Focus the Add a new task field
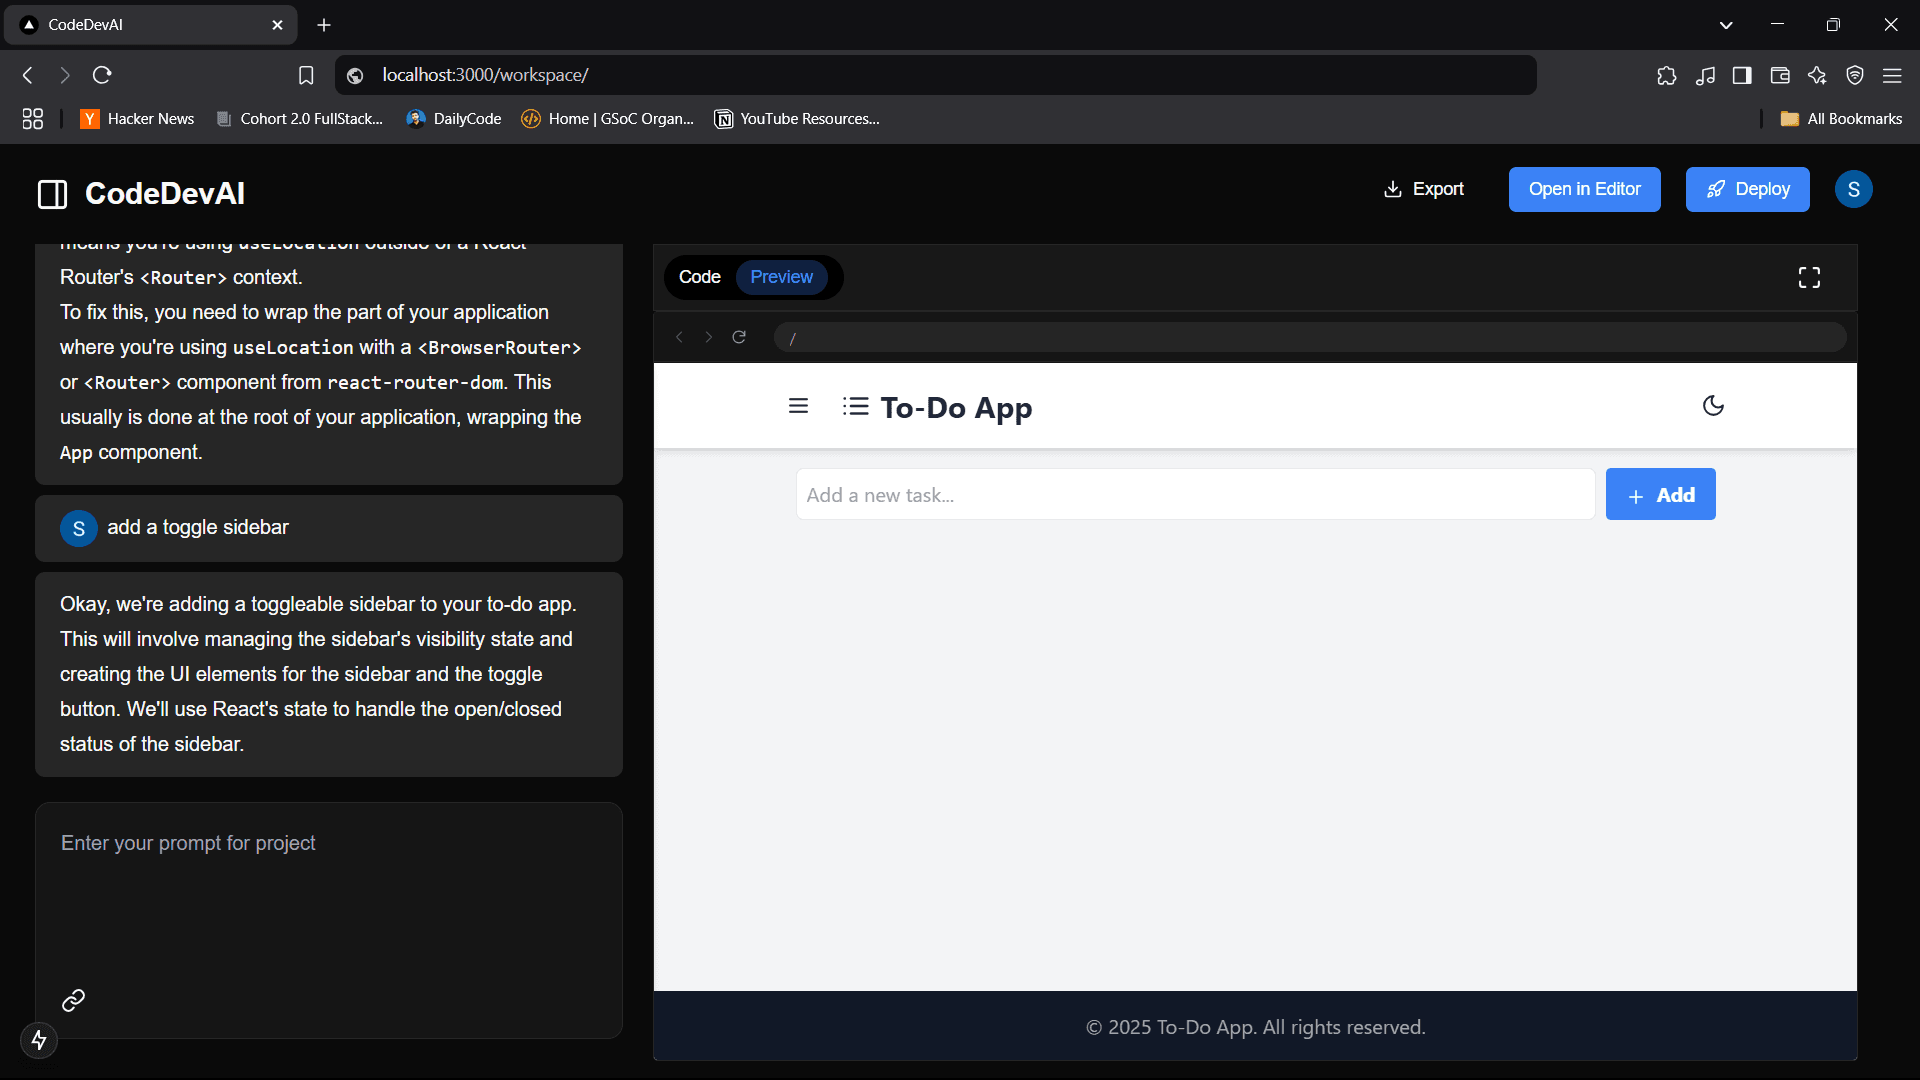The image size is (1920, 1080). pyautogui.click(x=1195, y=495)
